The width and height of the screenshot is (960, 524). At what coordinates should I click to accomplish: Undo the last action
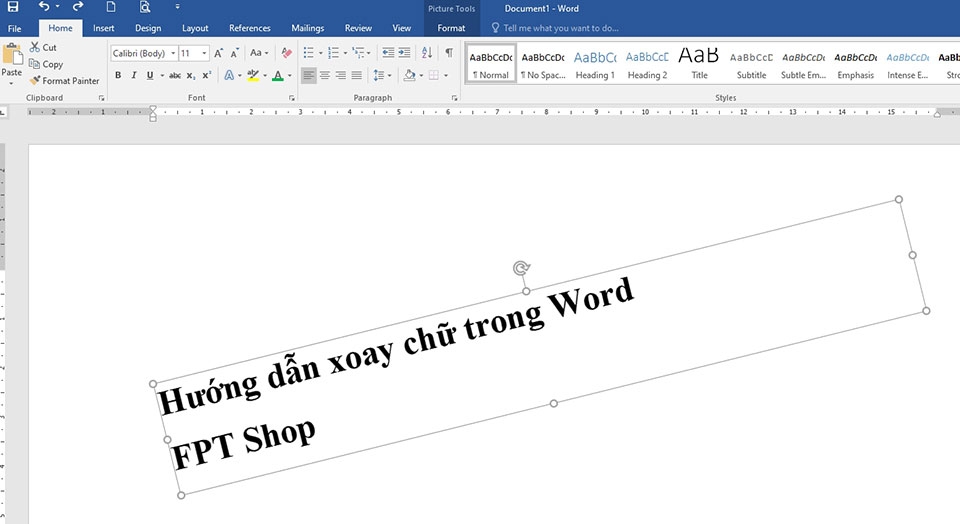point(44,7)
